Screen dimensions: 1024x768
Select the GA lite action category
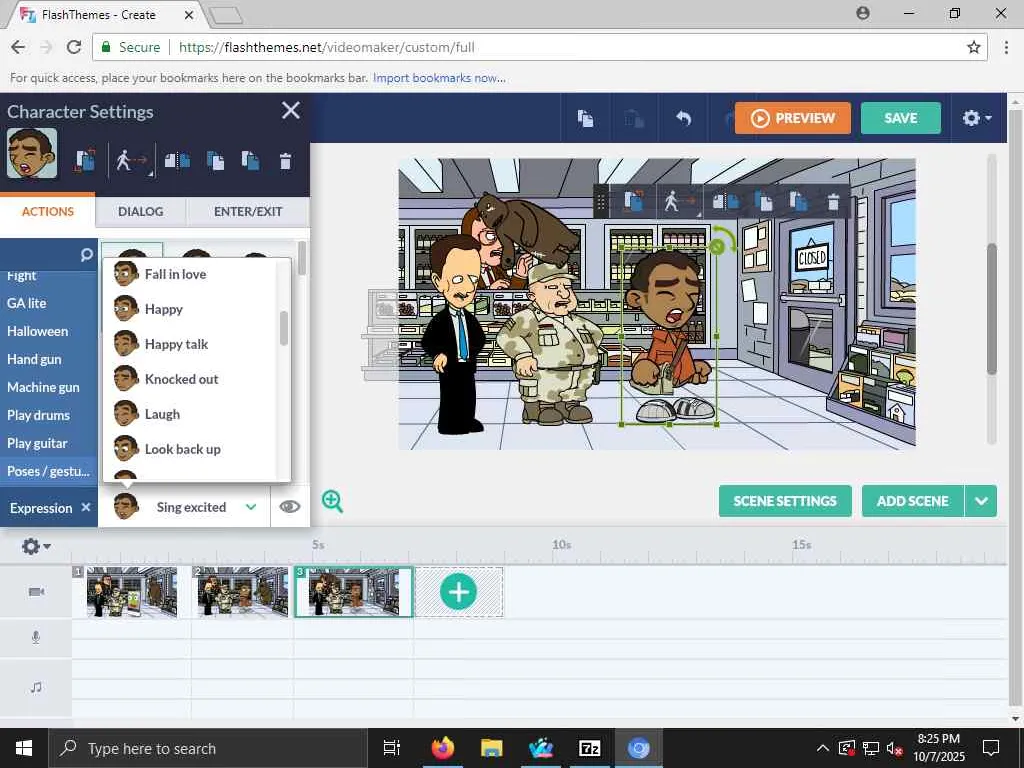click(27, 303)
